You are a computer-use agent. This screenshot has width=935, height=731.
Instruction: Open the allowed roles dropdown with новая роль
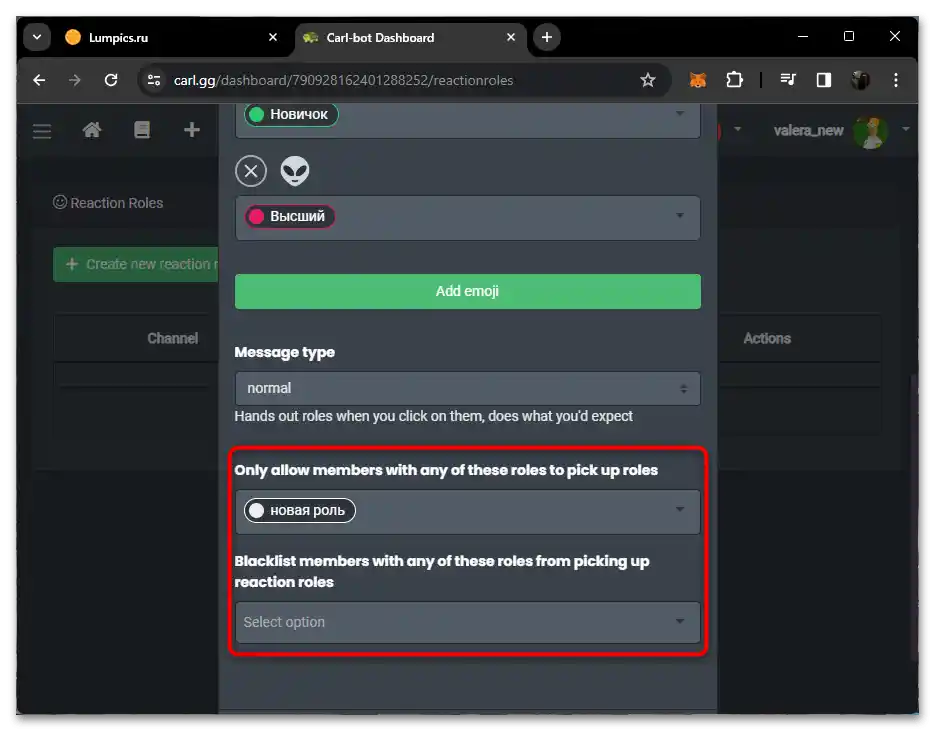coord(468,512)
